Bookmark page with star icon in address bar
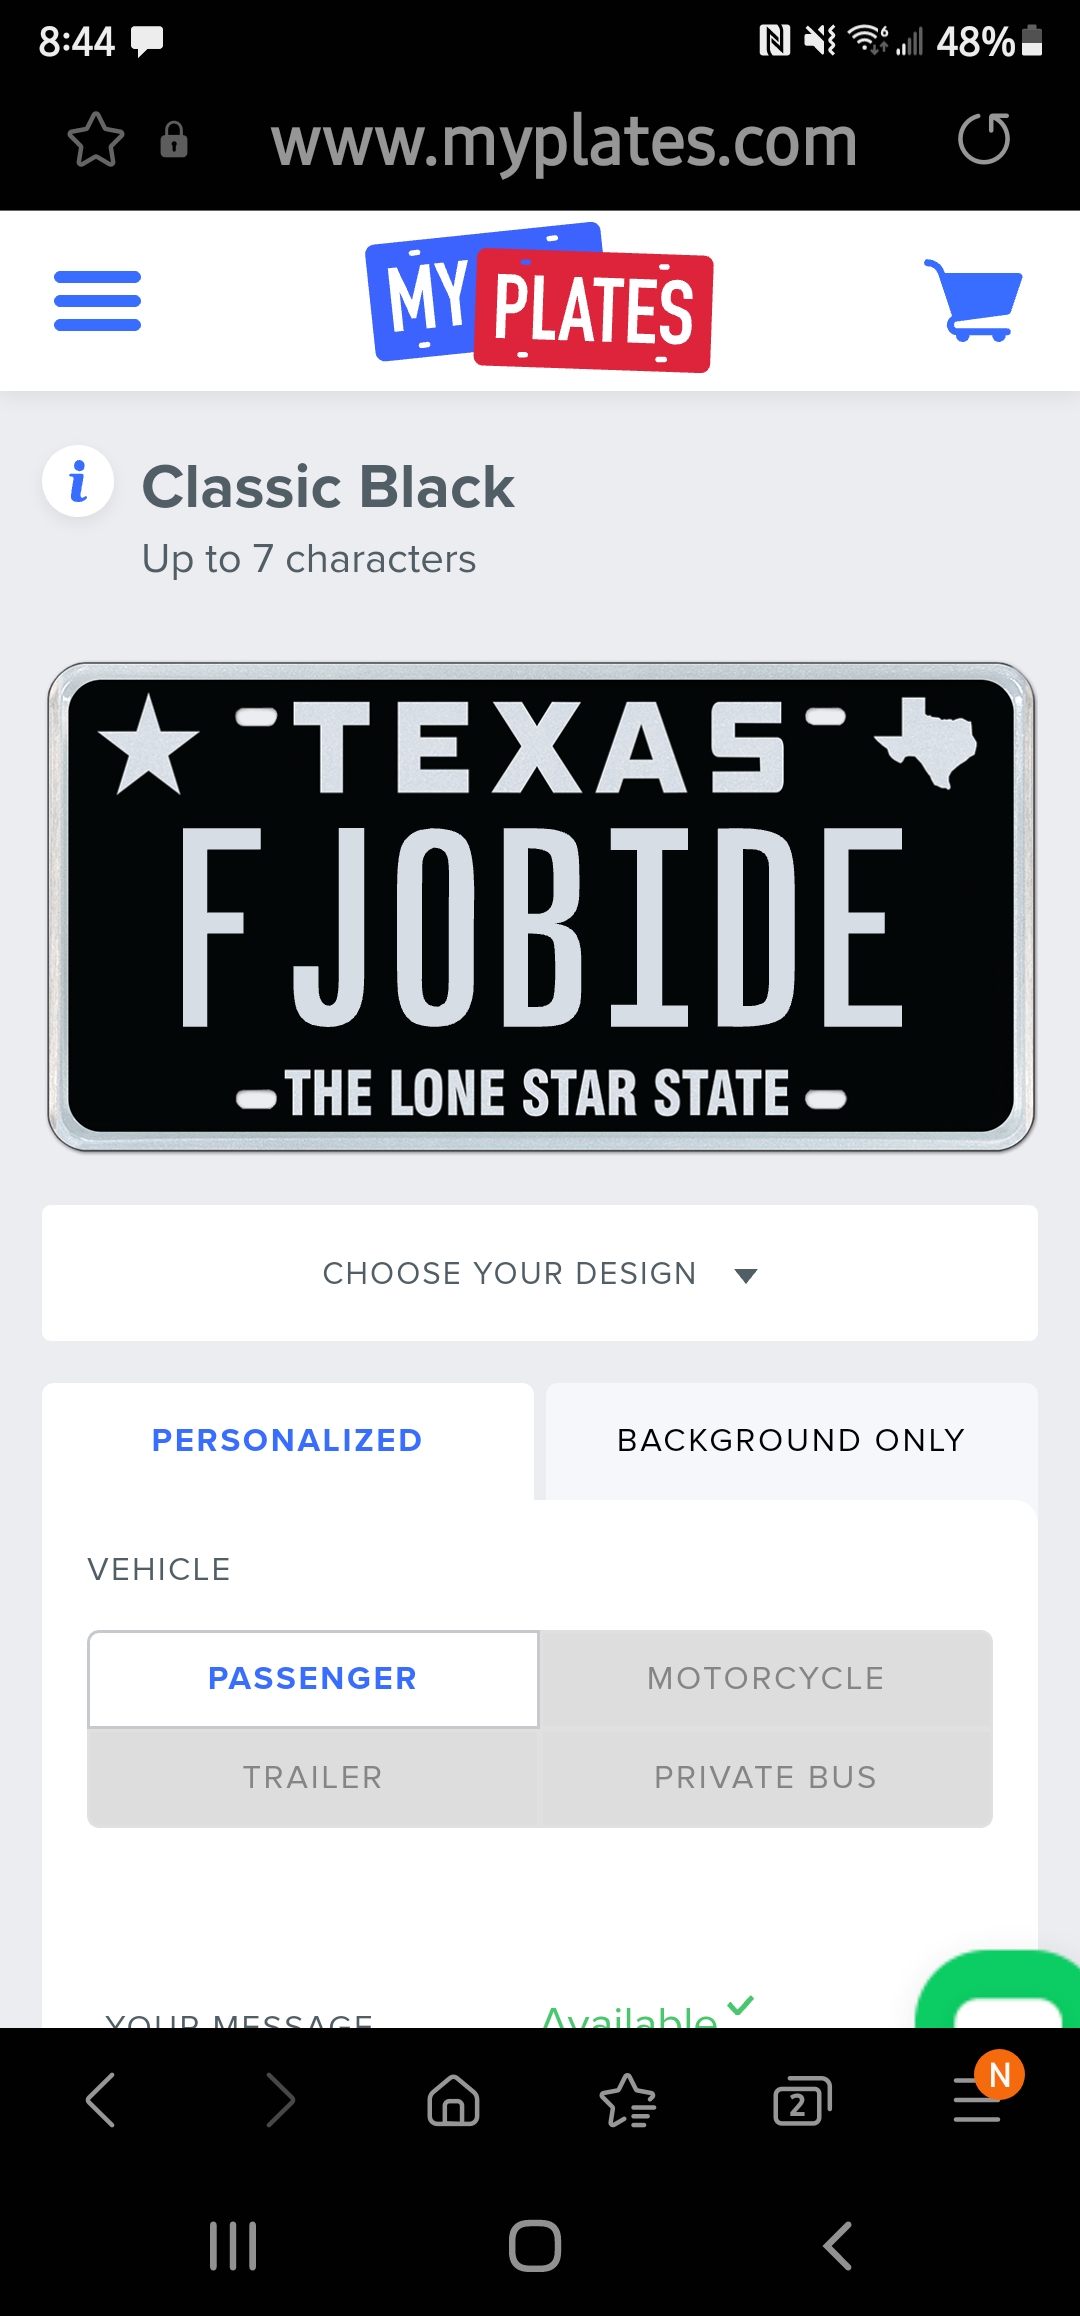This screenshot has width=1080, height=2316. pos(96,140)
